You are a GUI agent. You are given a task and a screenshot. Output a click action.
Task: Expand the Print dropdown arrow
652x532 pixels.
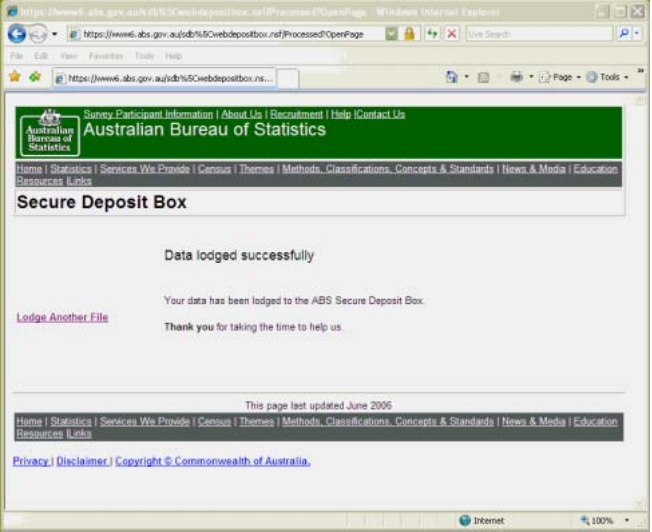click(x=531, y=77)
